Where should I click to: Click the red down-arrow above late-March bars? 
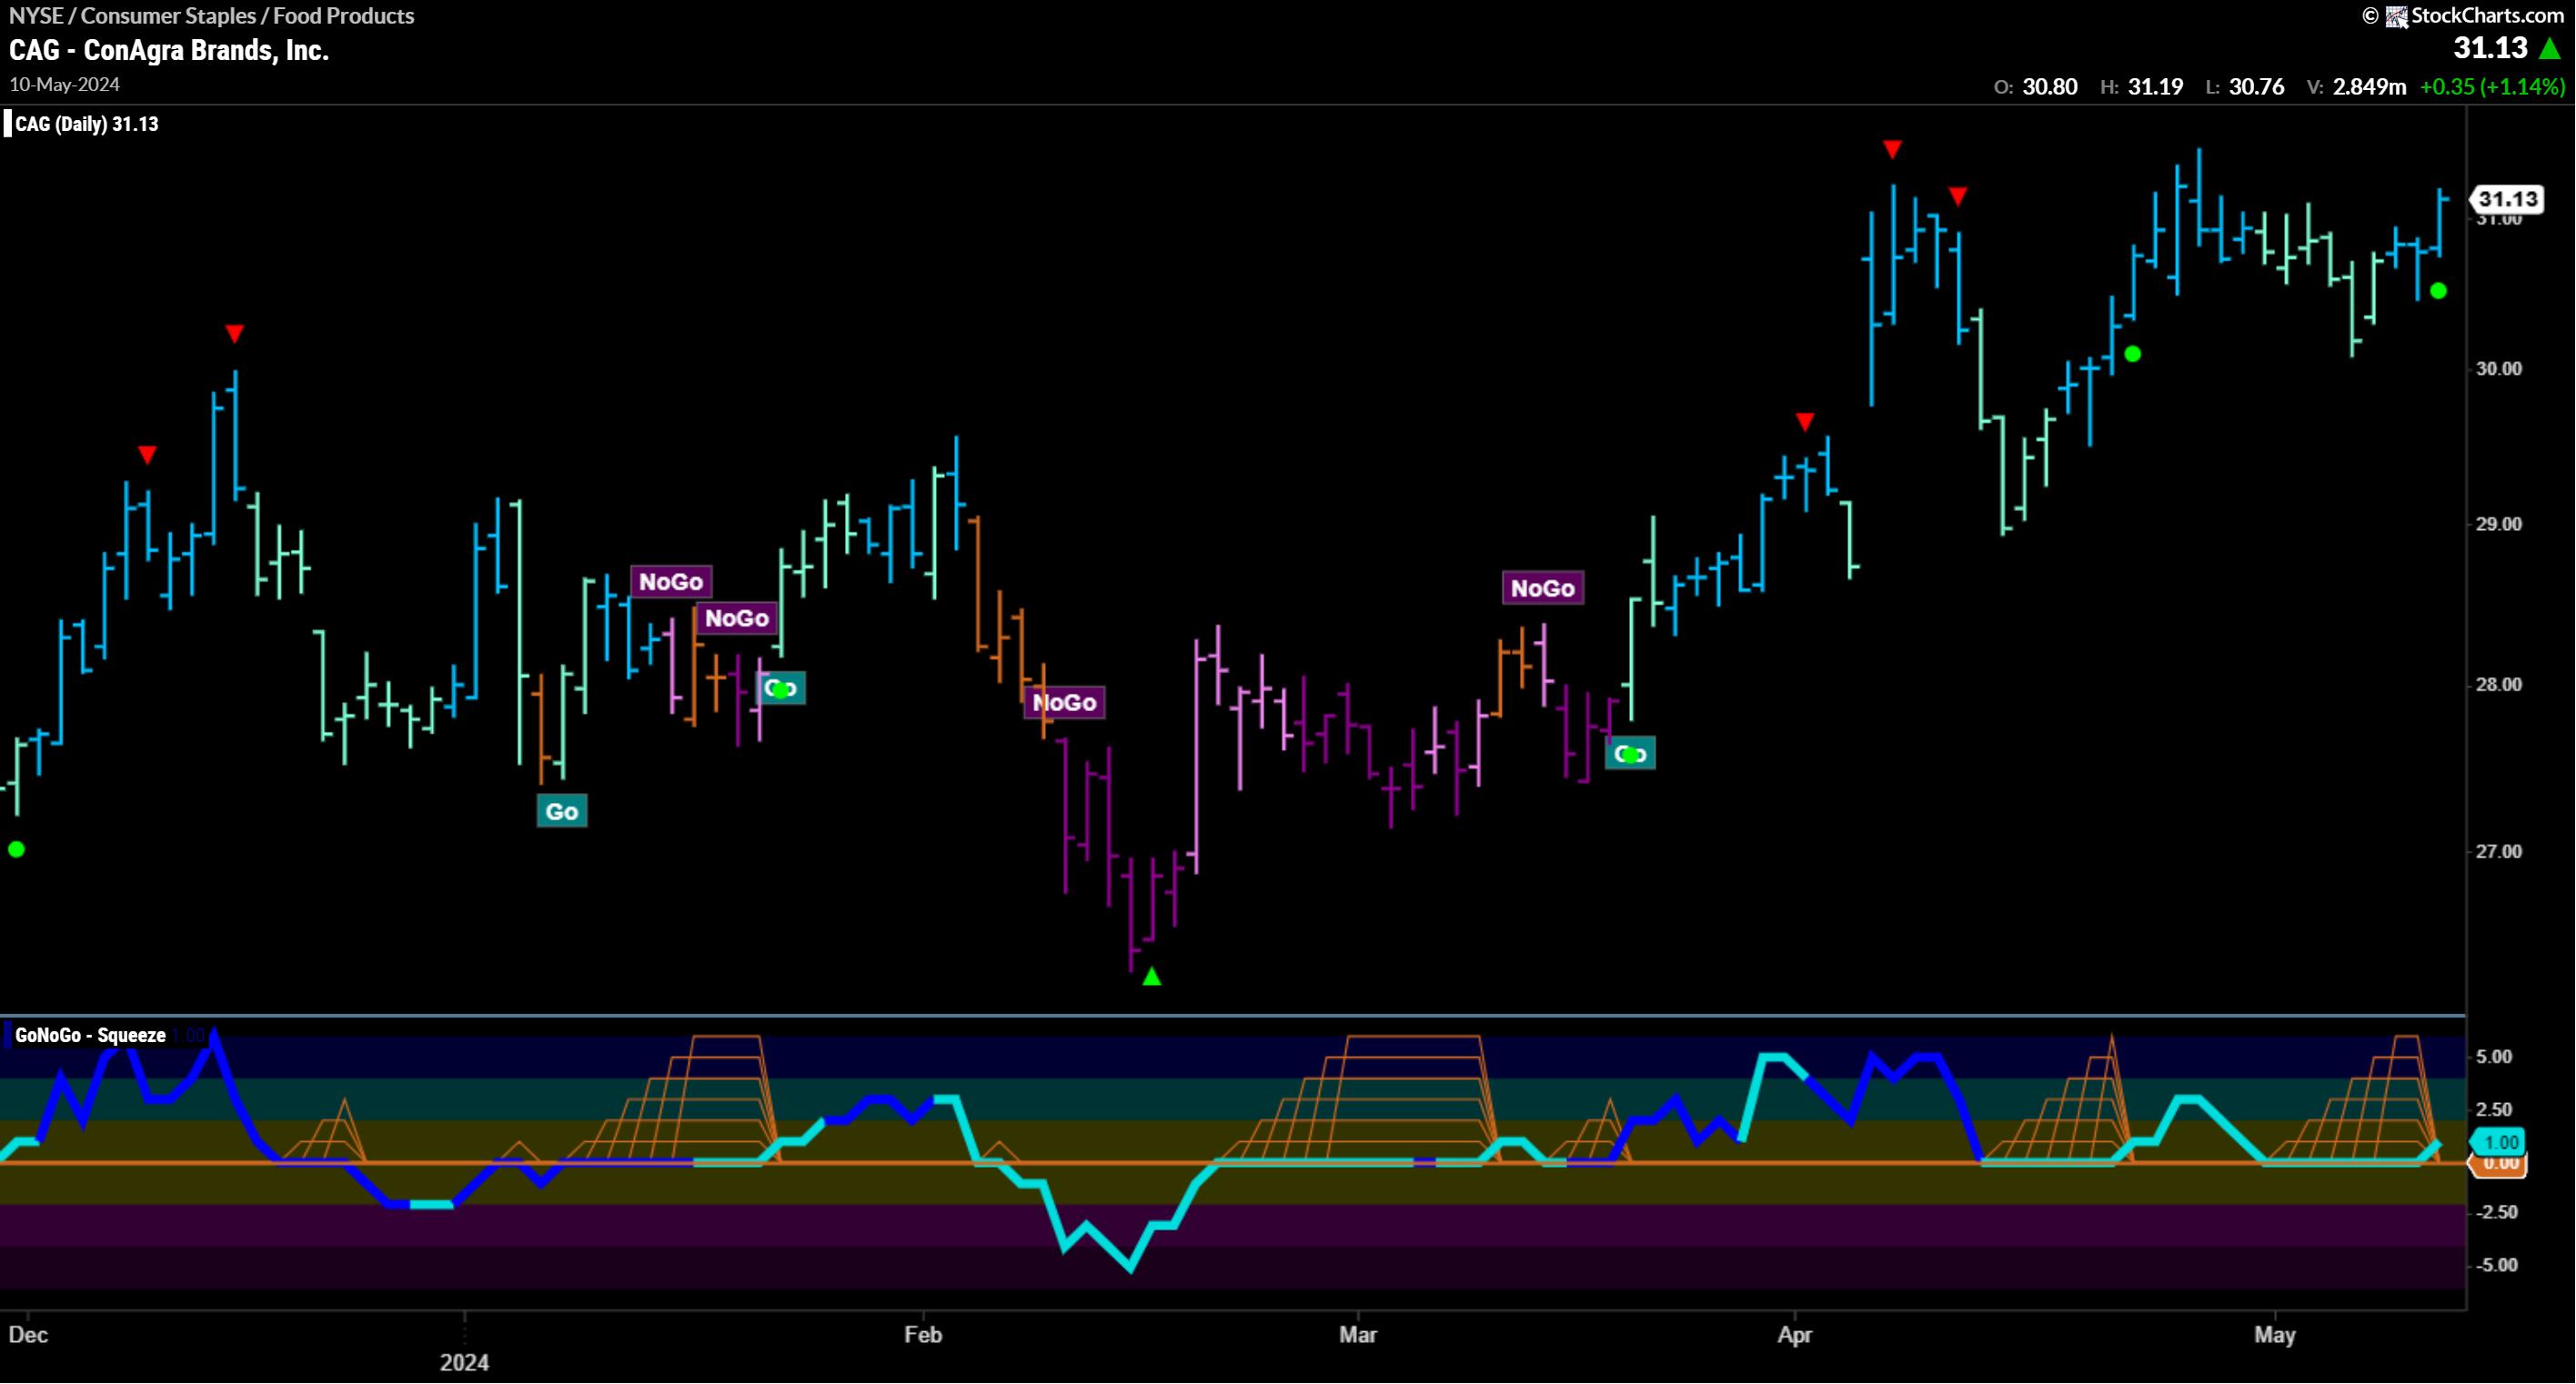1804,422
